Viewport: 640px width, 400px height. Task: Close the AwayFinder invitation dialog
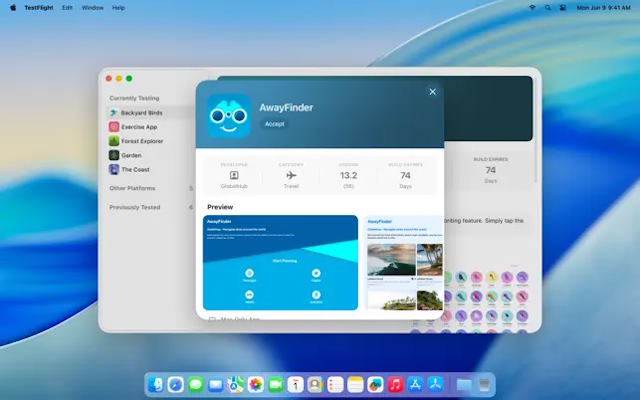click(x=432, y=92)
